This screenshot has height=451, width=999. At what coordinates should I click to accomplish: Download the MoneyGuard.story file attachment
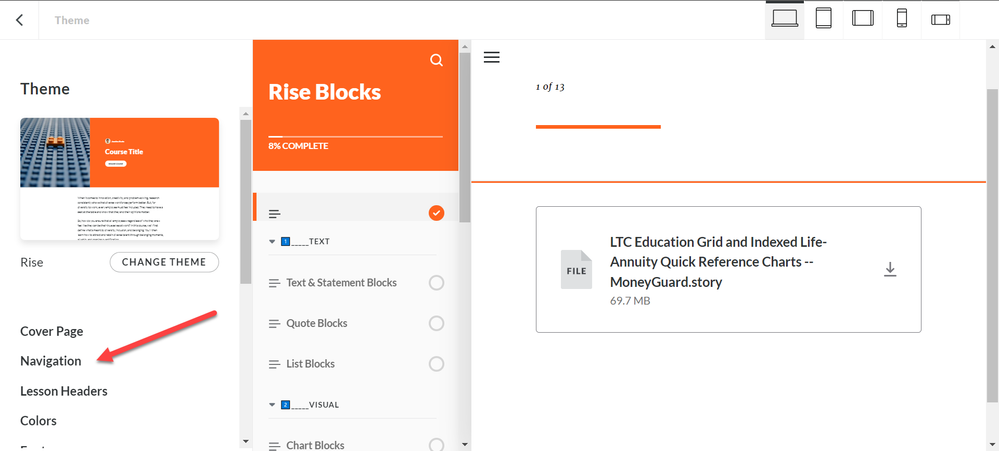pyautogui.click(x=890, y=269)
